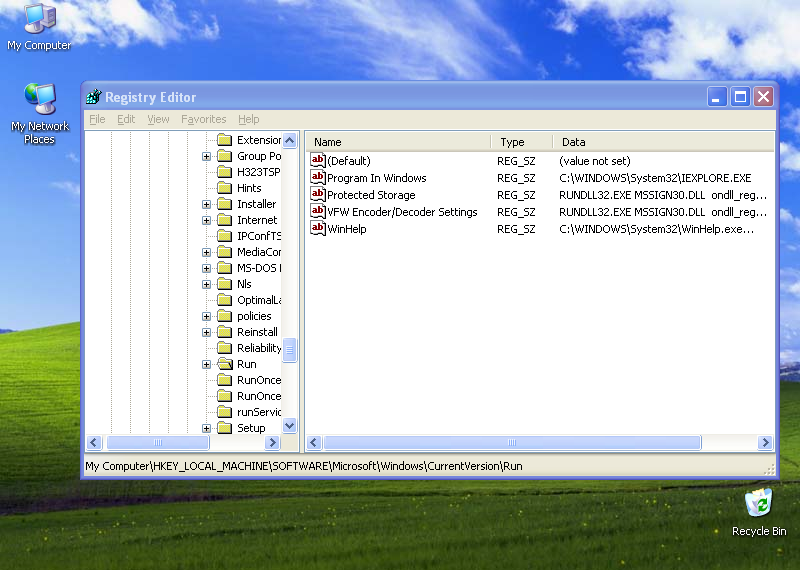Click the Reinstall folder icon
This screenshot has height=570, width=800.
[224, 332]
